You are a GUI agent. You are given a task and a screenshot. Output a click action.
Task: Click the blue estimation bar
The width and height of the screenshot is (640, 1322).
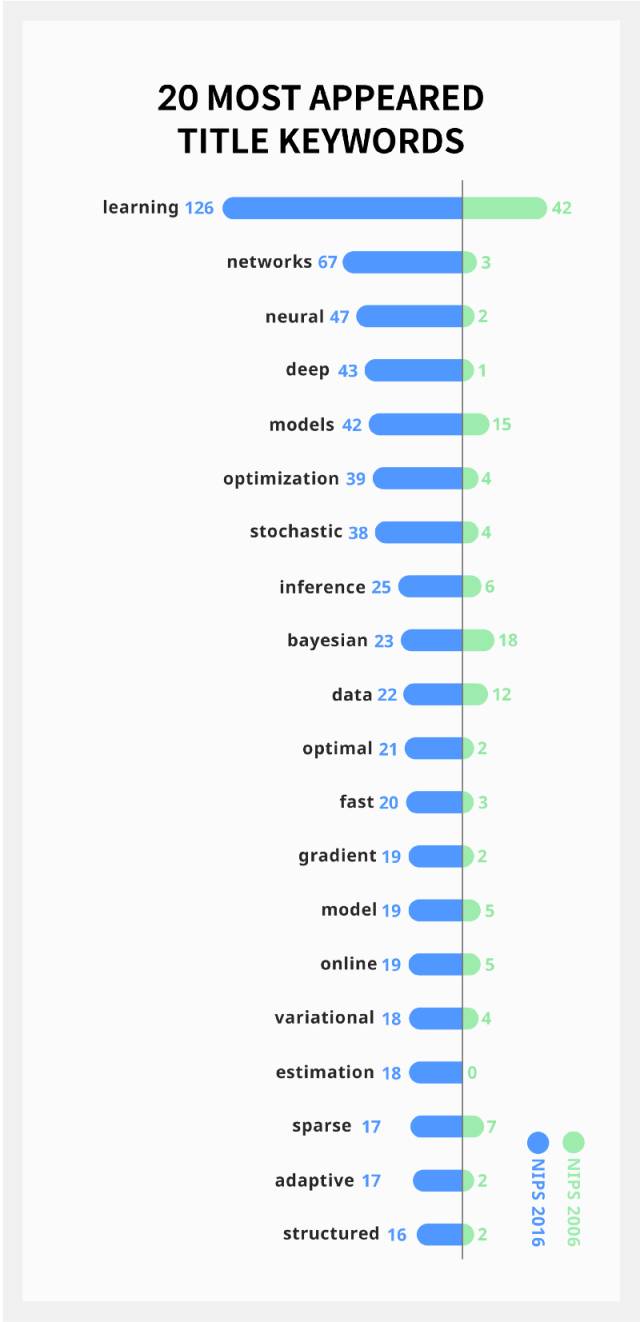coord(436,1072)
